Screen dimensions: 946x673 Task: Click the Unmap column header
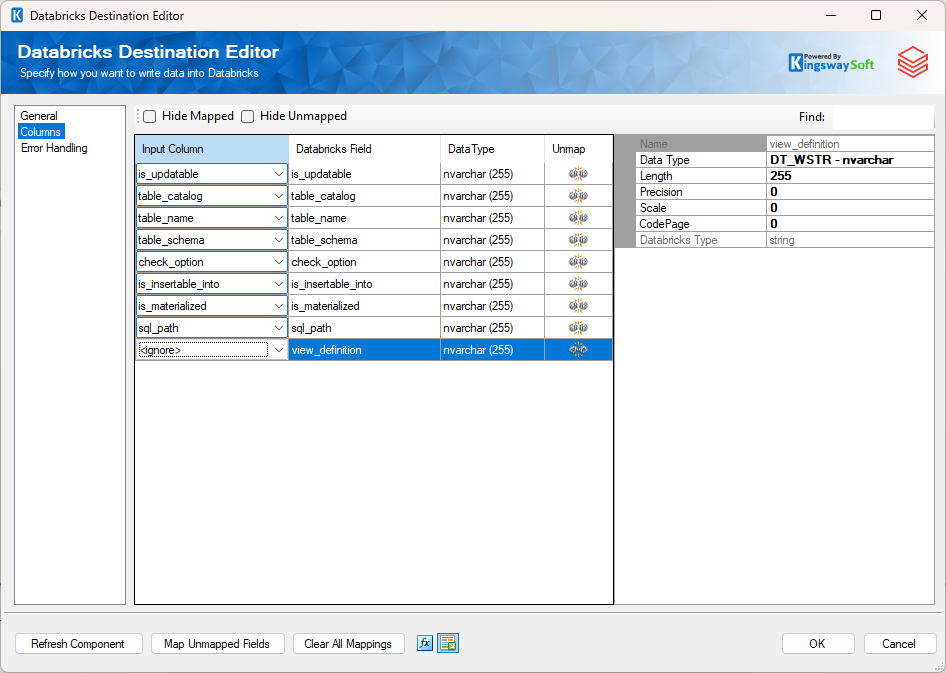[579, 149]
